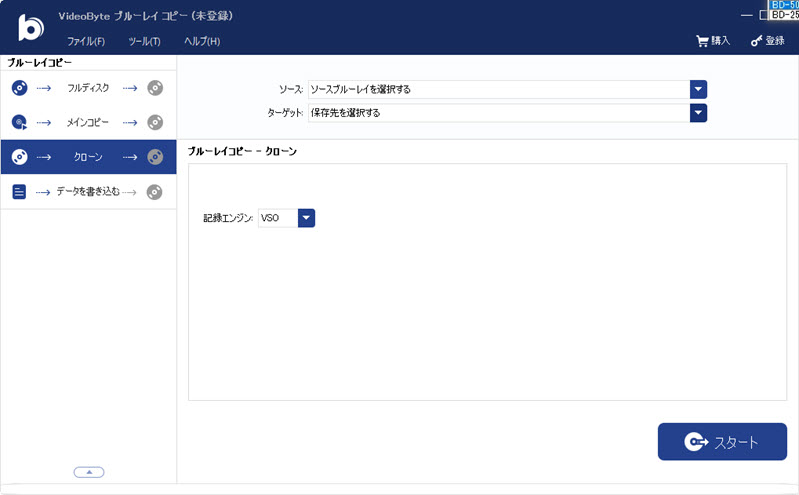Image resolution: width=799 pixels, height=495 pixels.
Task: Open the ターゲット dropdown arrow
Action: point(698,113)
